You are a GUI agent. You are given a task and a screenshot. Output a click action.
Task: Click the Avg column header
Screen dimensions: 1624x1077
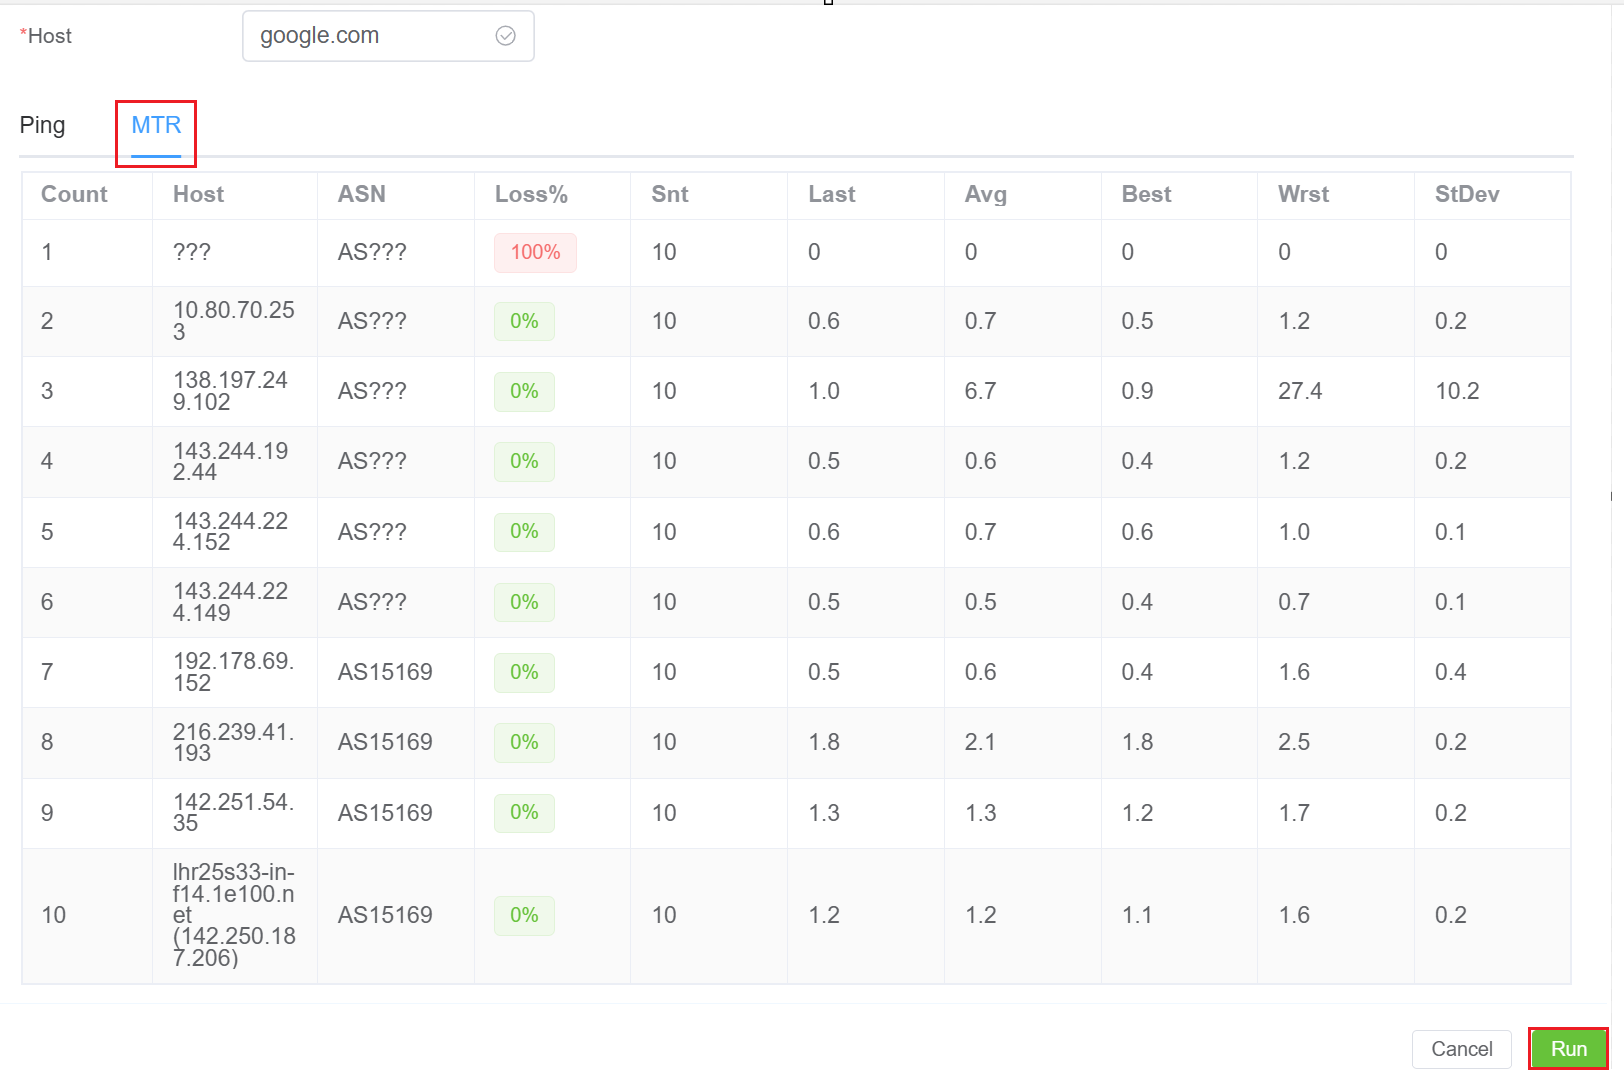(x=985, y=195)
